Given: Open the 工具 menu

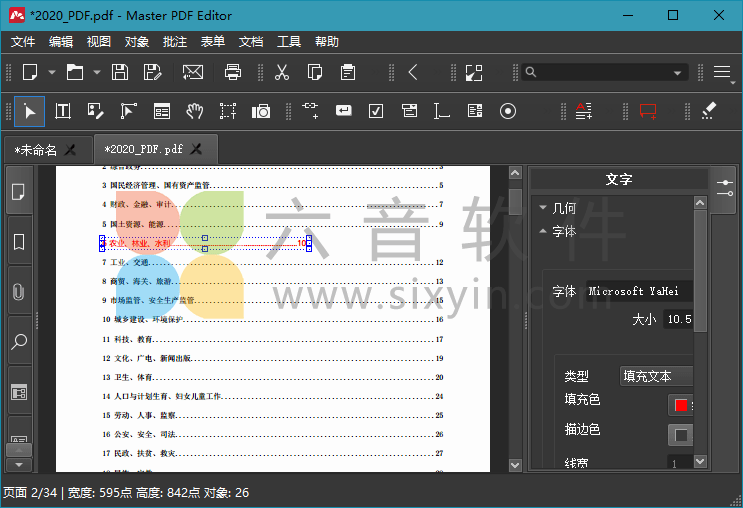Looking at the screenshot, I should click(289, 42).
